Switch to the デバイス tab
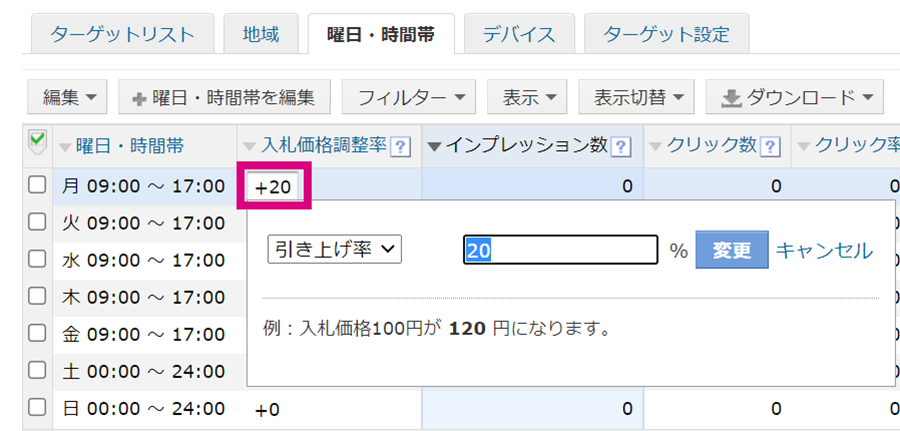The height and width of the screenshot is (431, 900). [519, 34]
